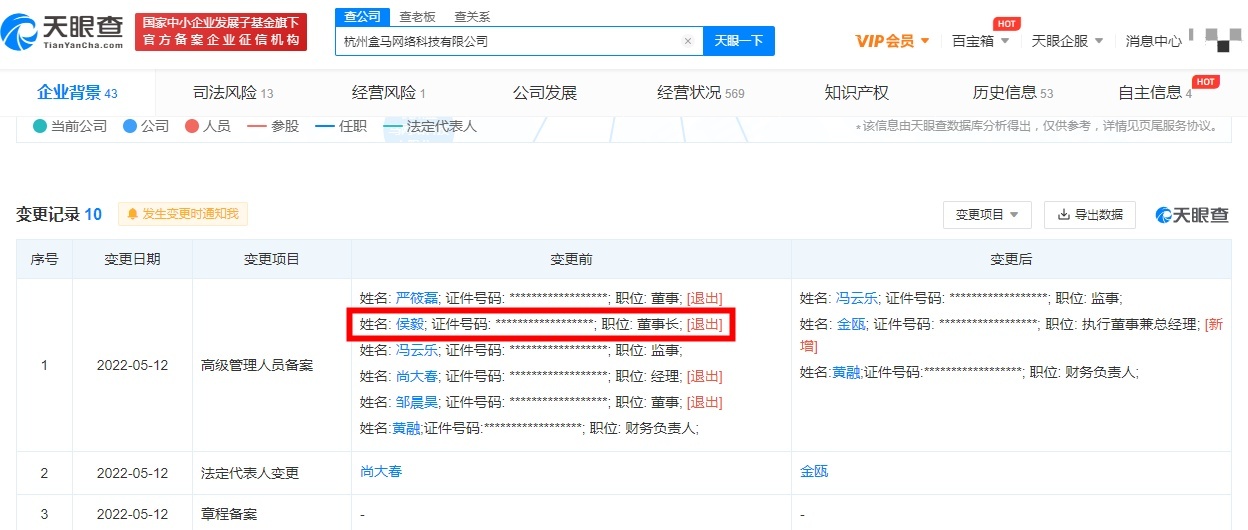This screenshot has width=1248, height=530.
Task: Open 邹晨昊 person link
Action: click(x=417, y=402)
